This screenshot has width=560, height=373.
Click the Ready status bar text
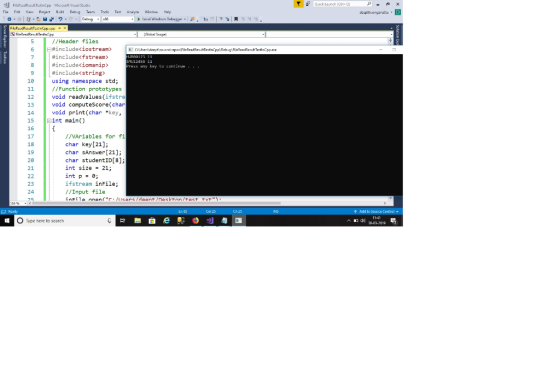pyautogui.click(x=13, y=212)
